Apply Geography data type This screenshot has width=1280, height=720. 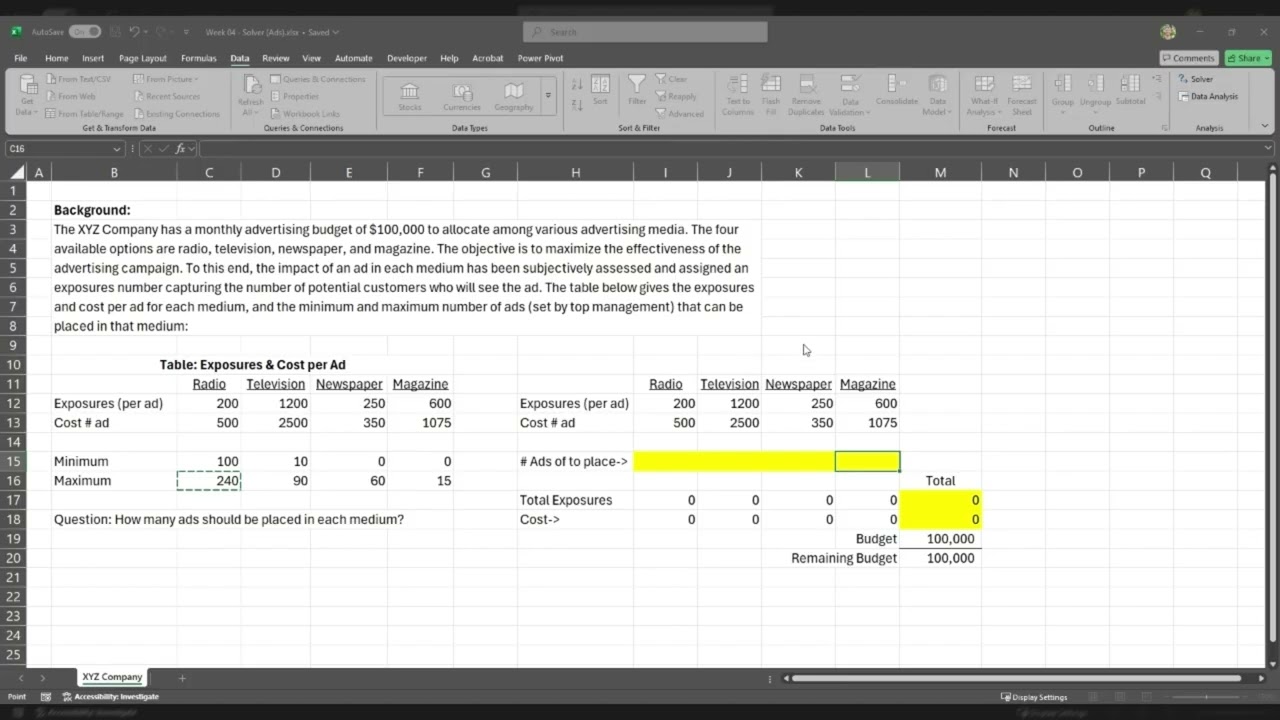pyautogui.click(x=514, y=97)
